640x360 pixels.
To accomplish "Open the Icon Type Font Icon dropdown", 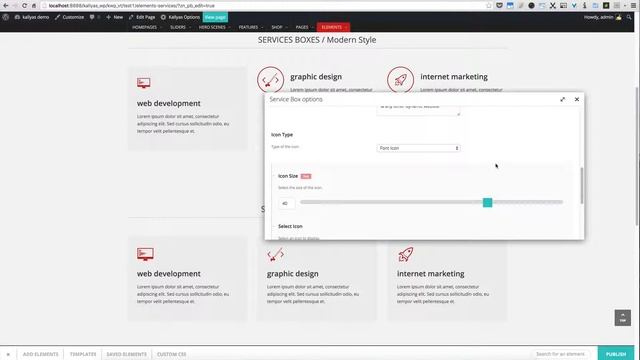I will click(x=418, y=148).
